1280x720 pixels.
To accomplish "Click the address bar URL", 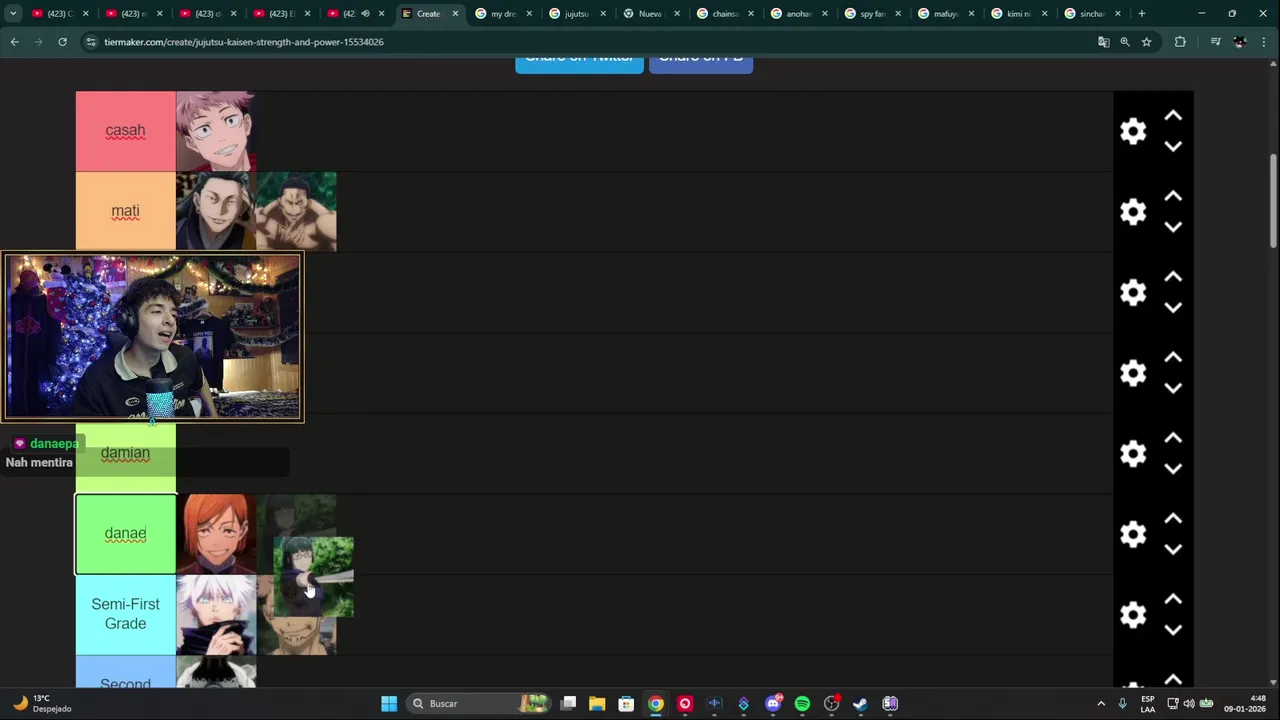I will (x=244, y=42).
